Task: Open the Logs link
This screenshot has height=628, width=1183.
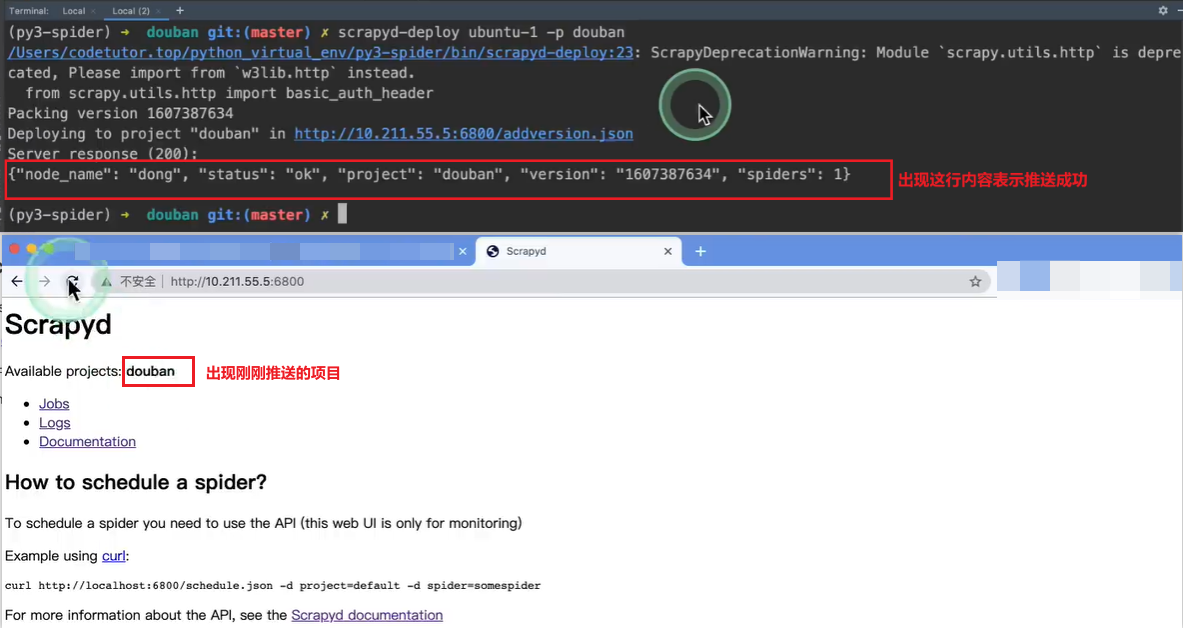Action: (54, 422)
